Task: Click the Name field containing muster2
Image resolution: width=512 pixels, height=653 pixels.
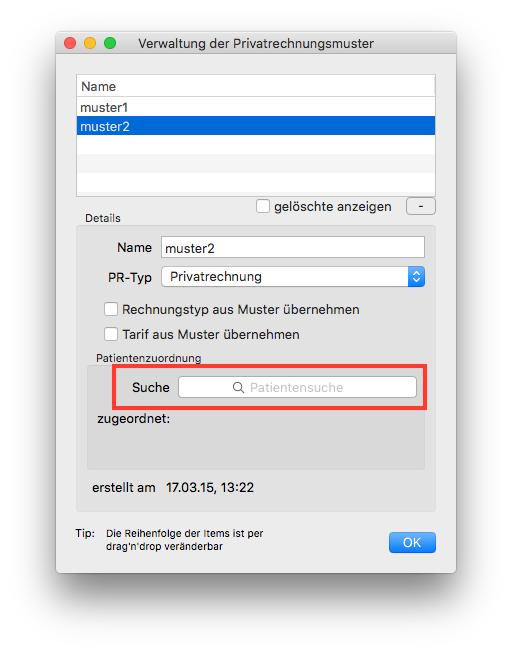Action: click(293, 248)
